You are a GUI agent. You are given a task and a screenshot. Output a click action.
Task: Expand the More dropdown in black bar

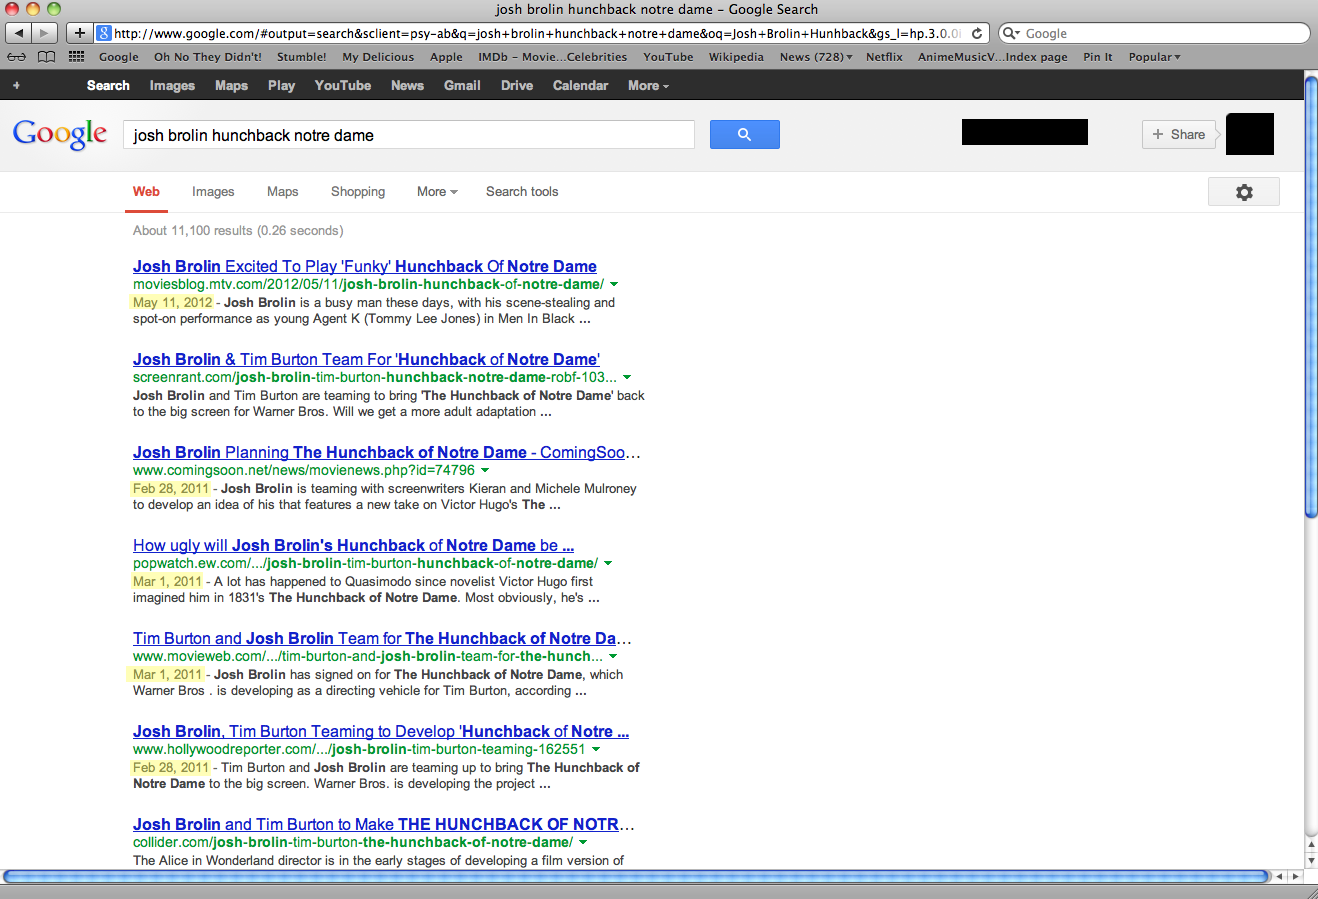[648, 86]
